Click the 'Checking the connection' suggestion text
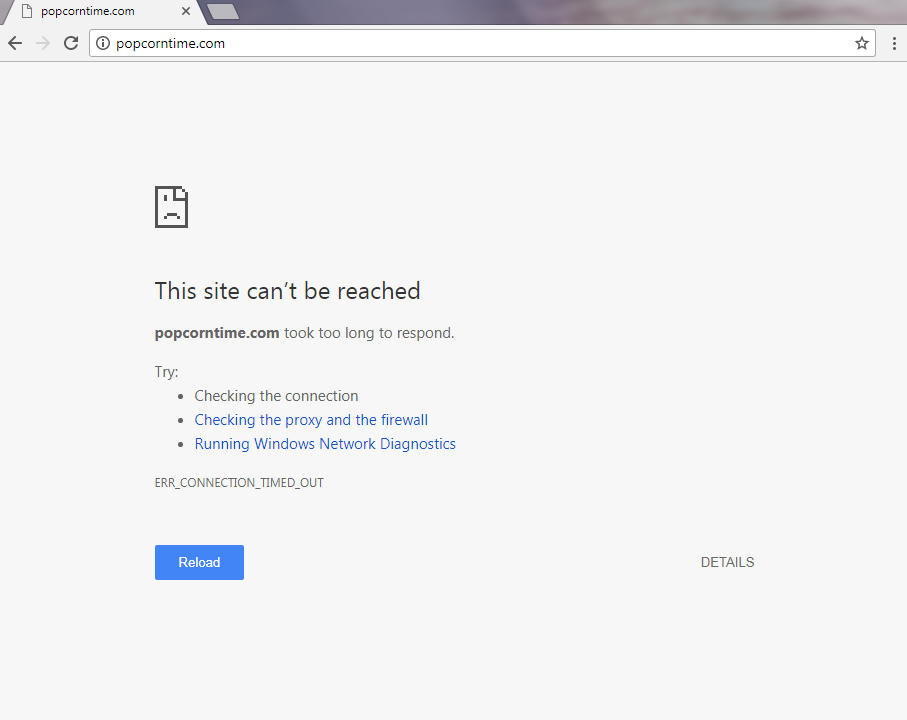 coord(276,396)
